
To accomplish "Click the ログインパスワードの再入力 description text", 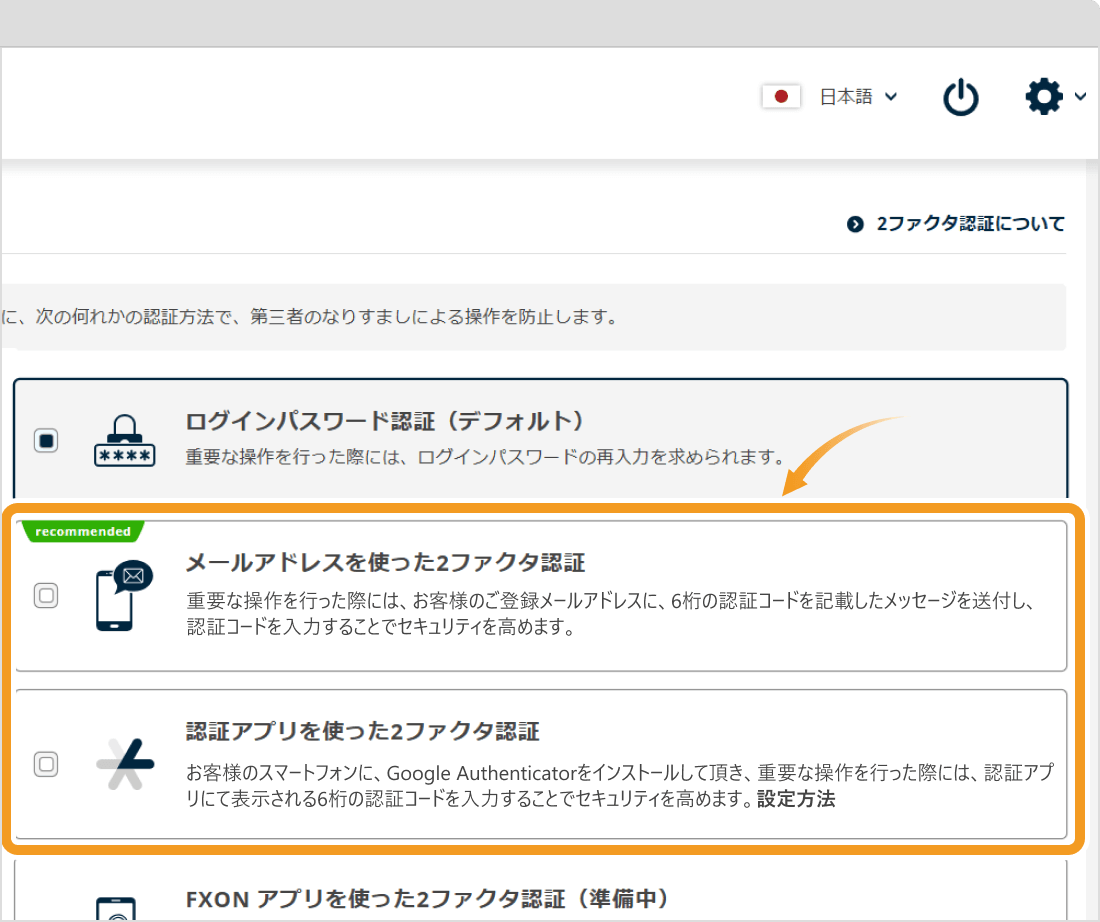I will 485,457.
